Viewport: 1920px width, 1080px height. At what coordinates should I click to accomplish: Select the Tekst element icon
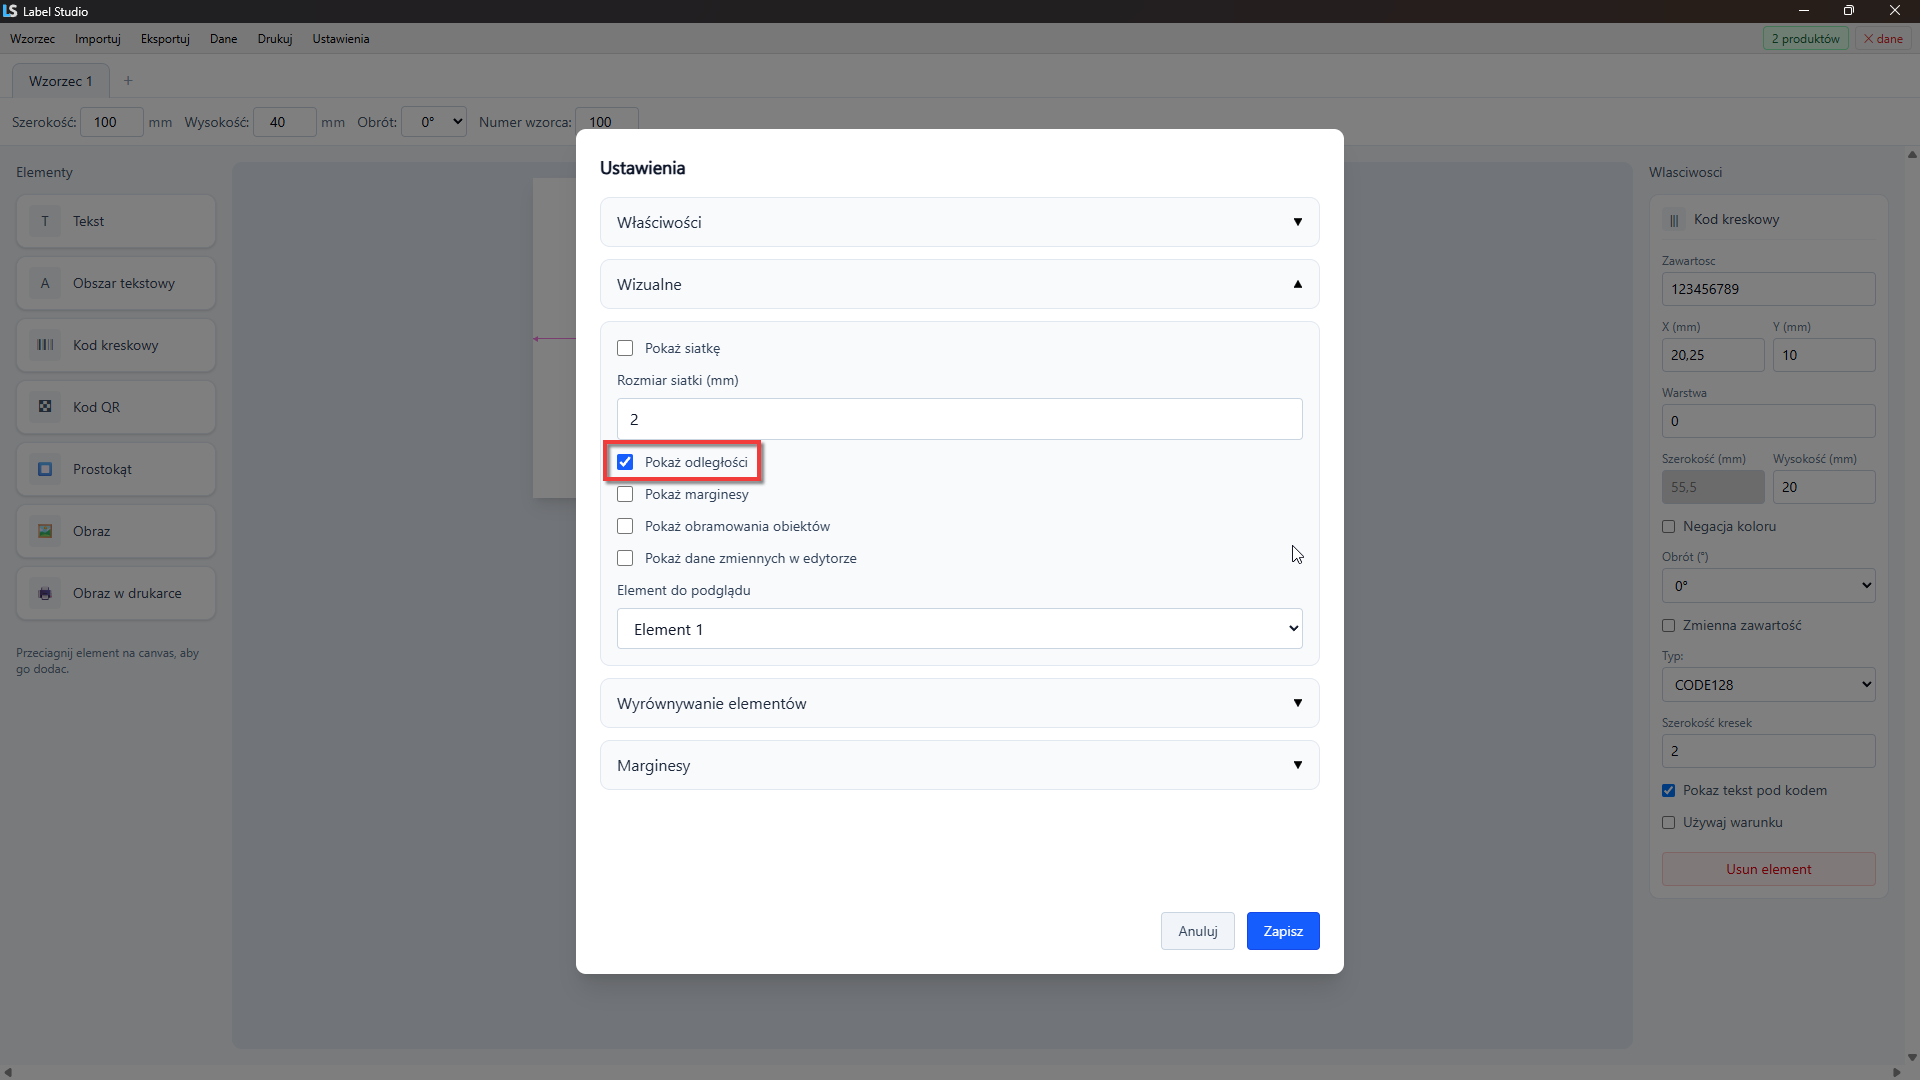(45, 221)
